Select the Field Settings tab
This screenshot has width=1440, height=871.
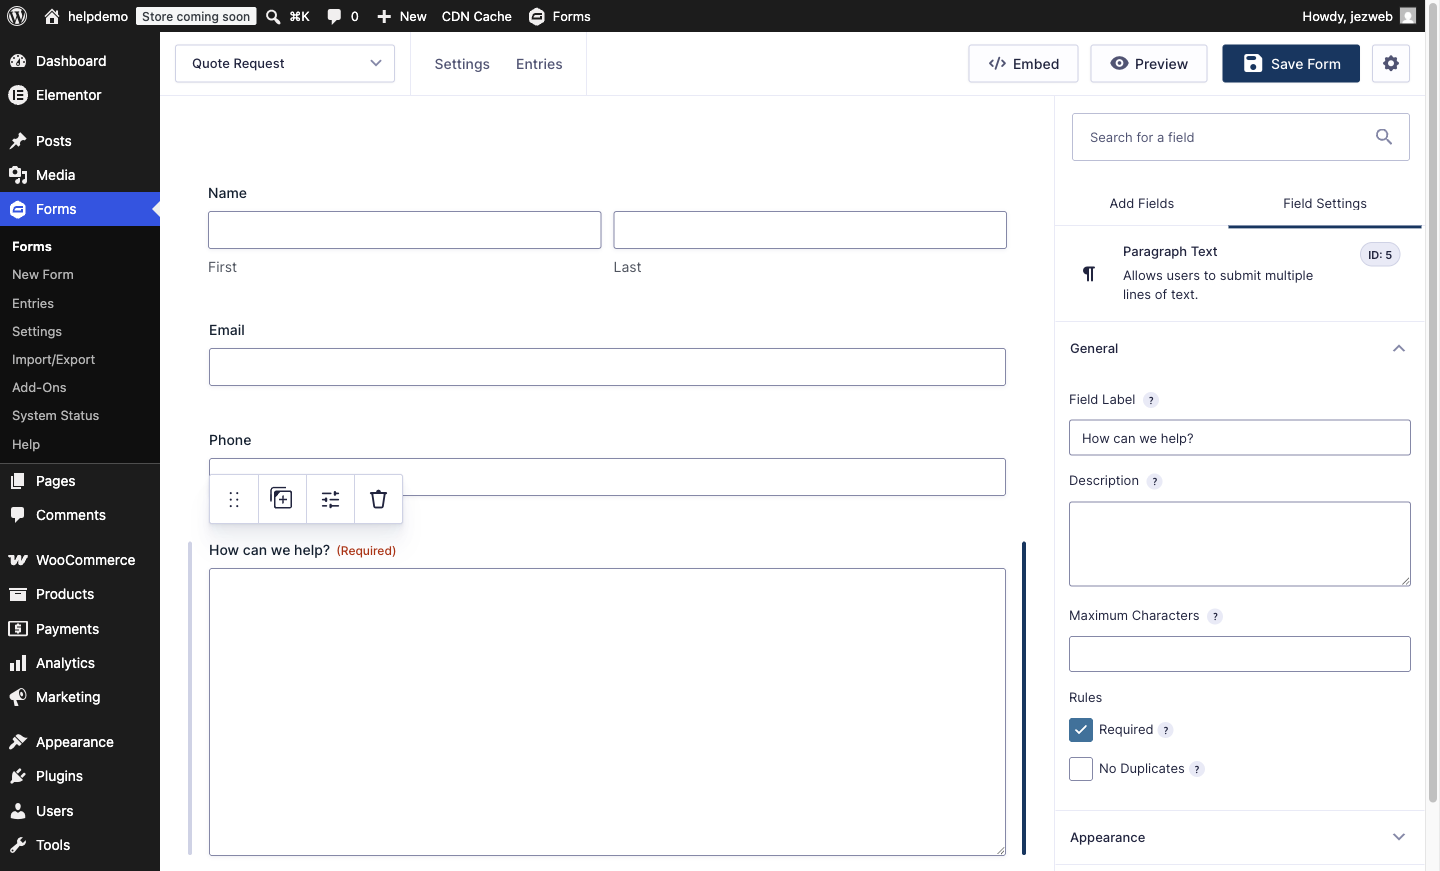(x=1325, y=203)
